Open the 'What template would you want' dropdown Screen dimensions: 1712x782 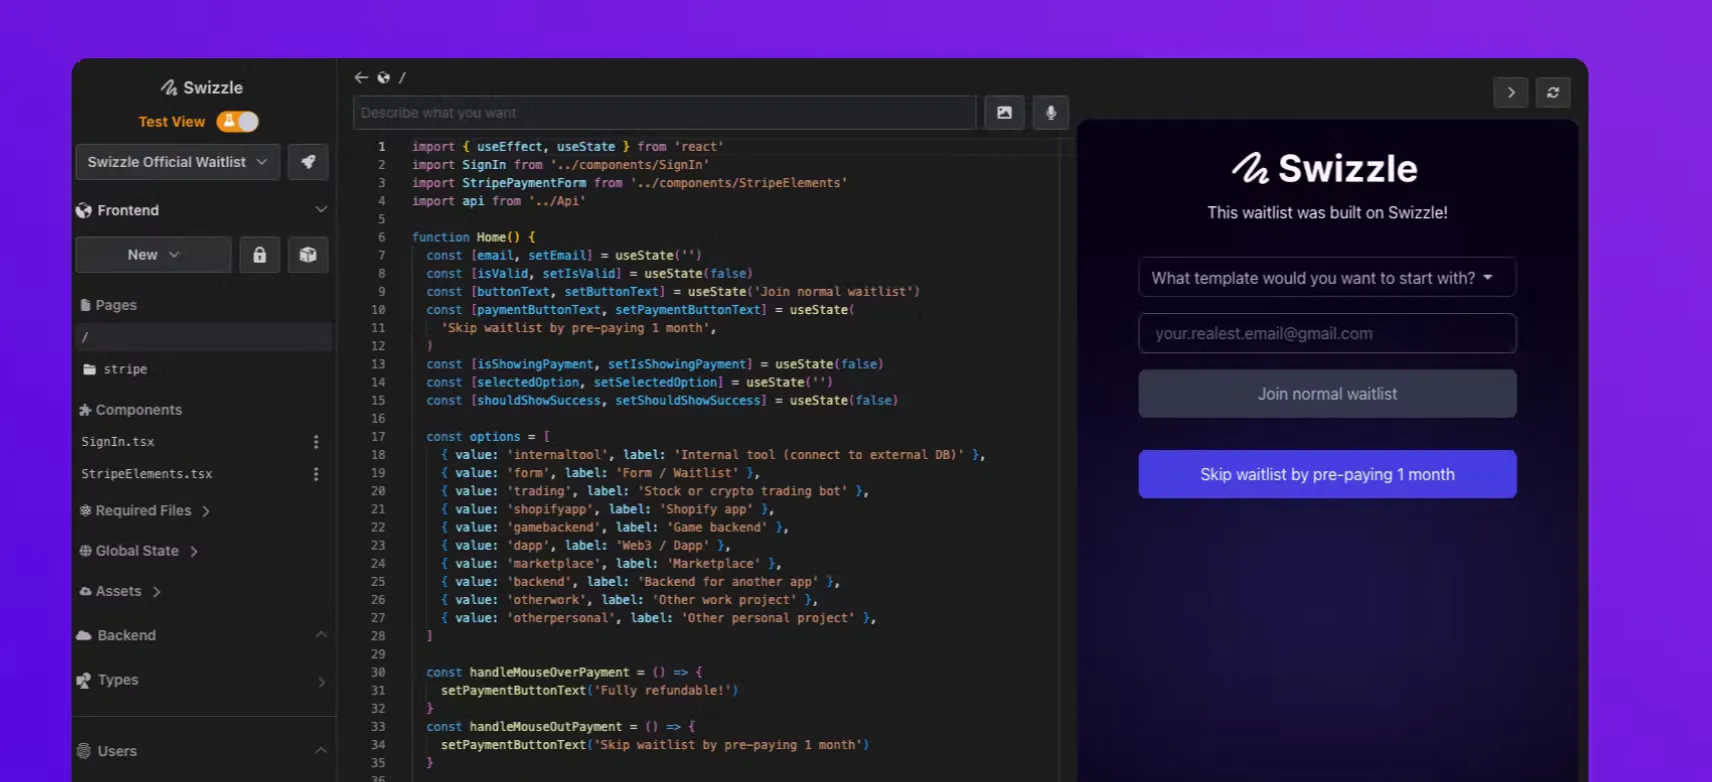tap(1327, 277)
